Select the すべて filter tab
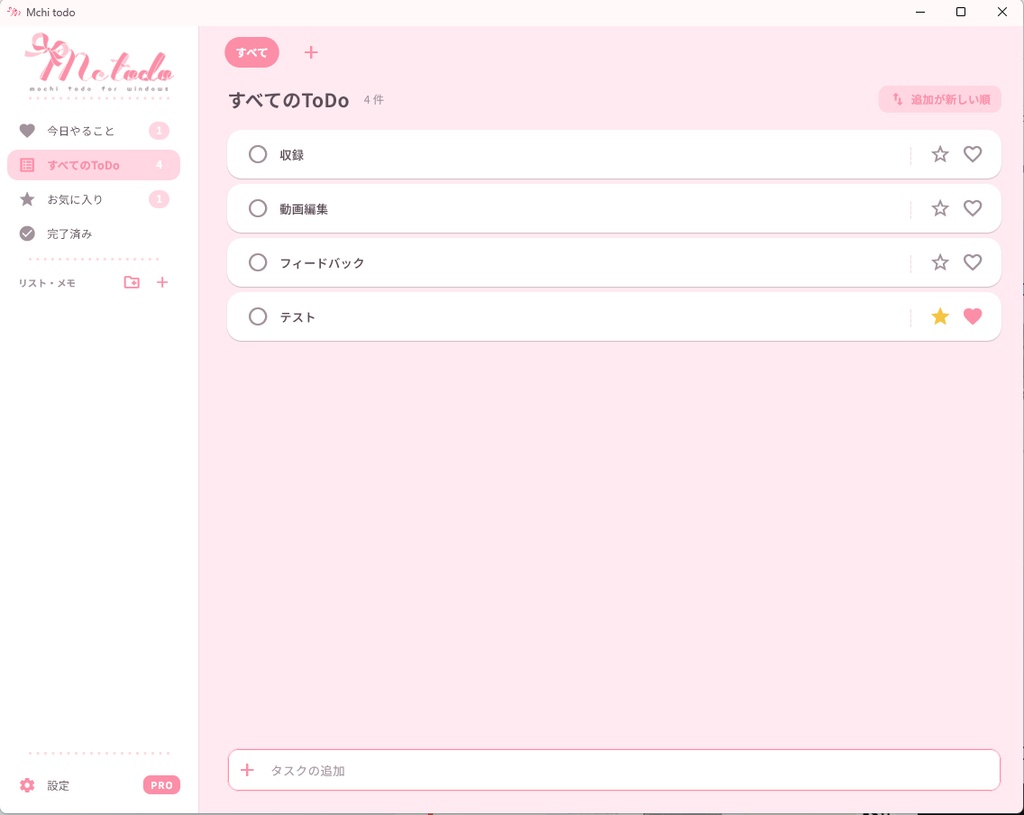Viewport: 1024px width, 815px height. pyautogui.click(x=252, y=52)
